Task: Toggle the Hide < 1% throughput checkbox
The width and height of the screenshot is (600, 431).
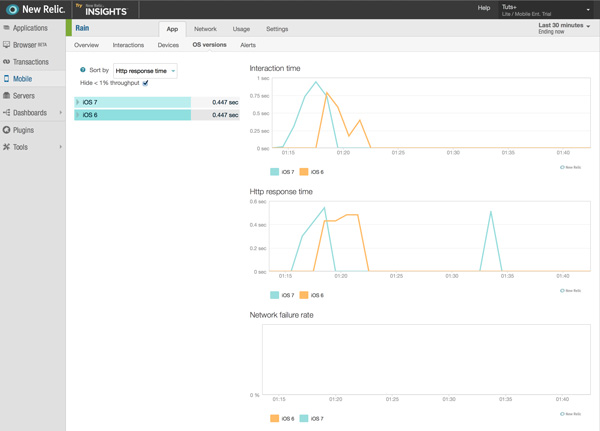Action: pos(145,83)
